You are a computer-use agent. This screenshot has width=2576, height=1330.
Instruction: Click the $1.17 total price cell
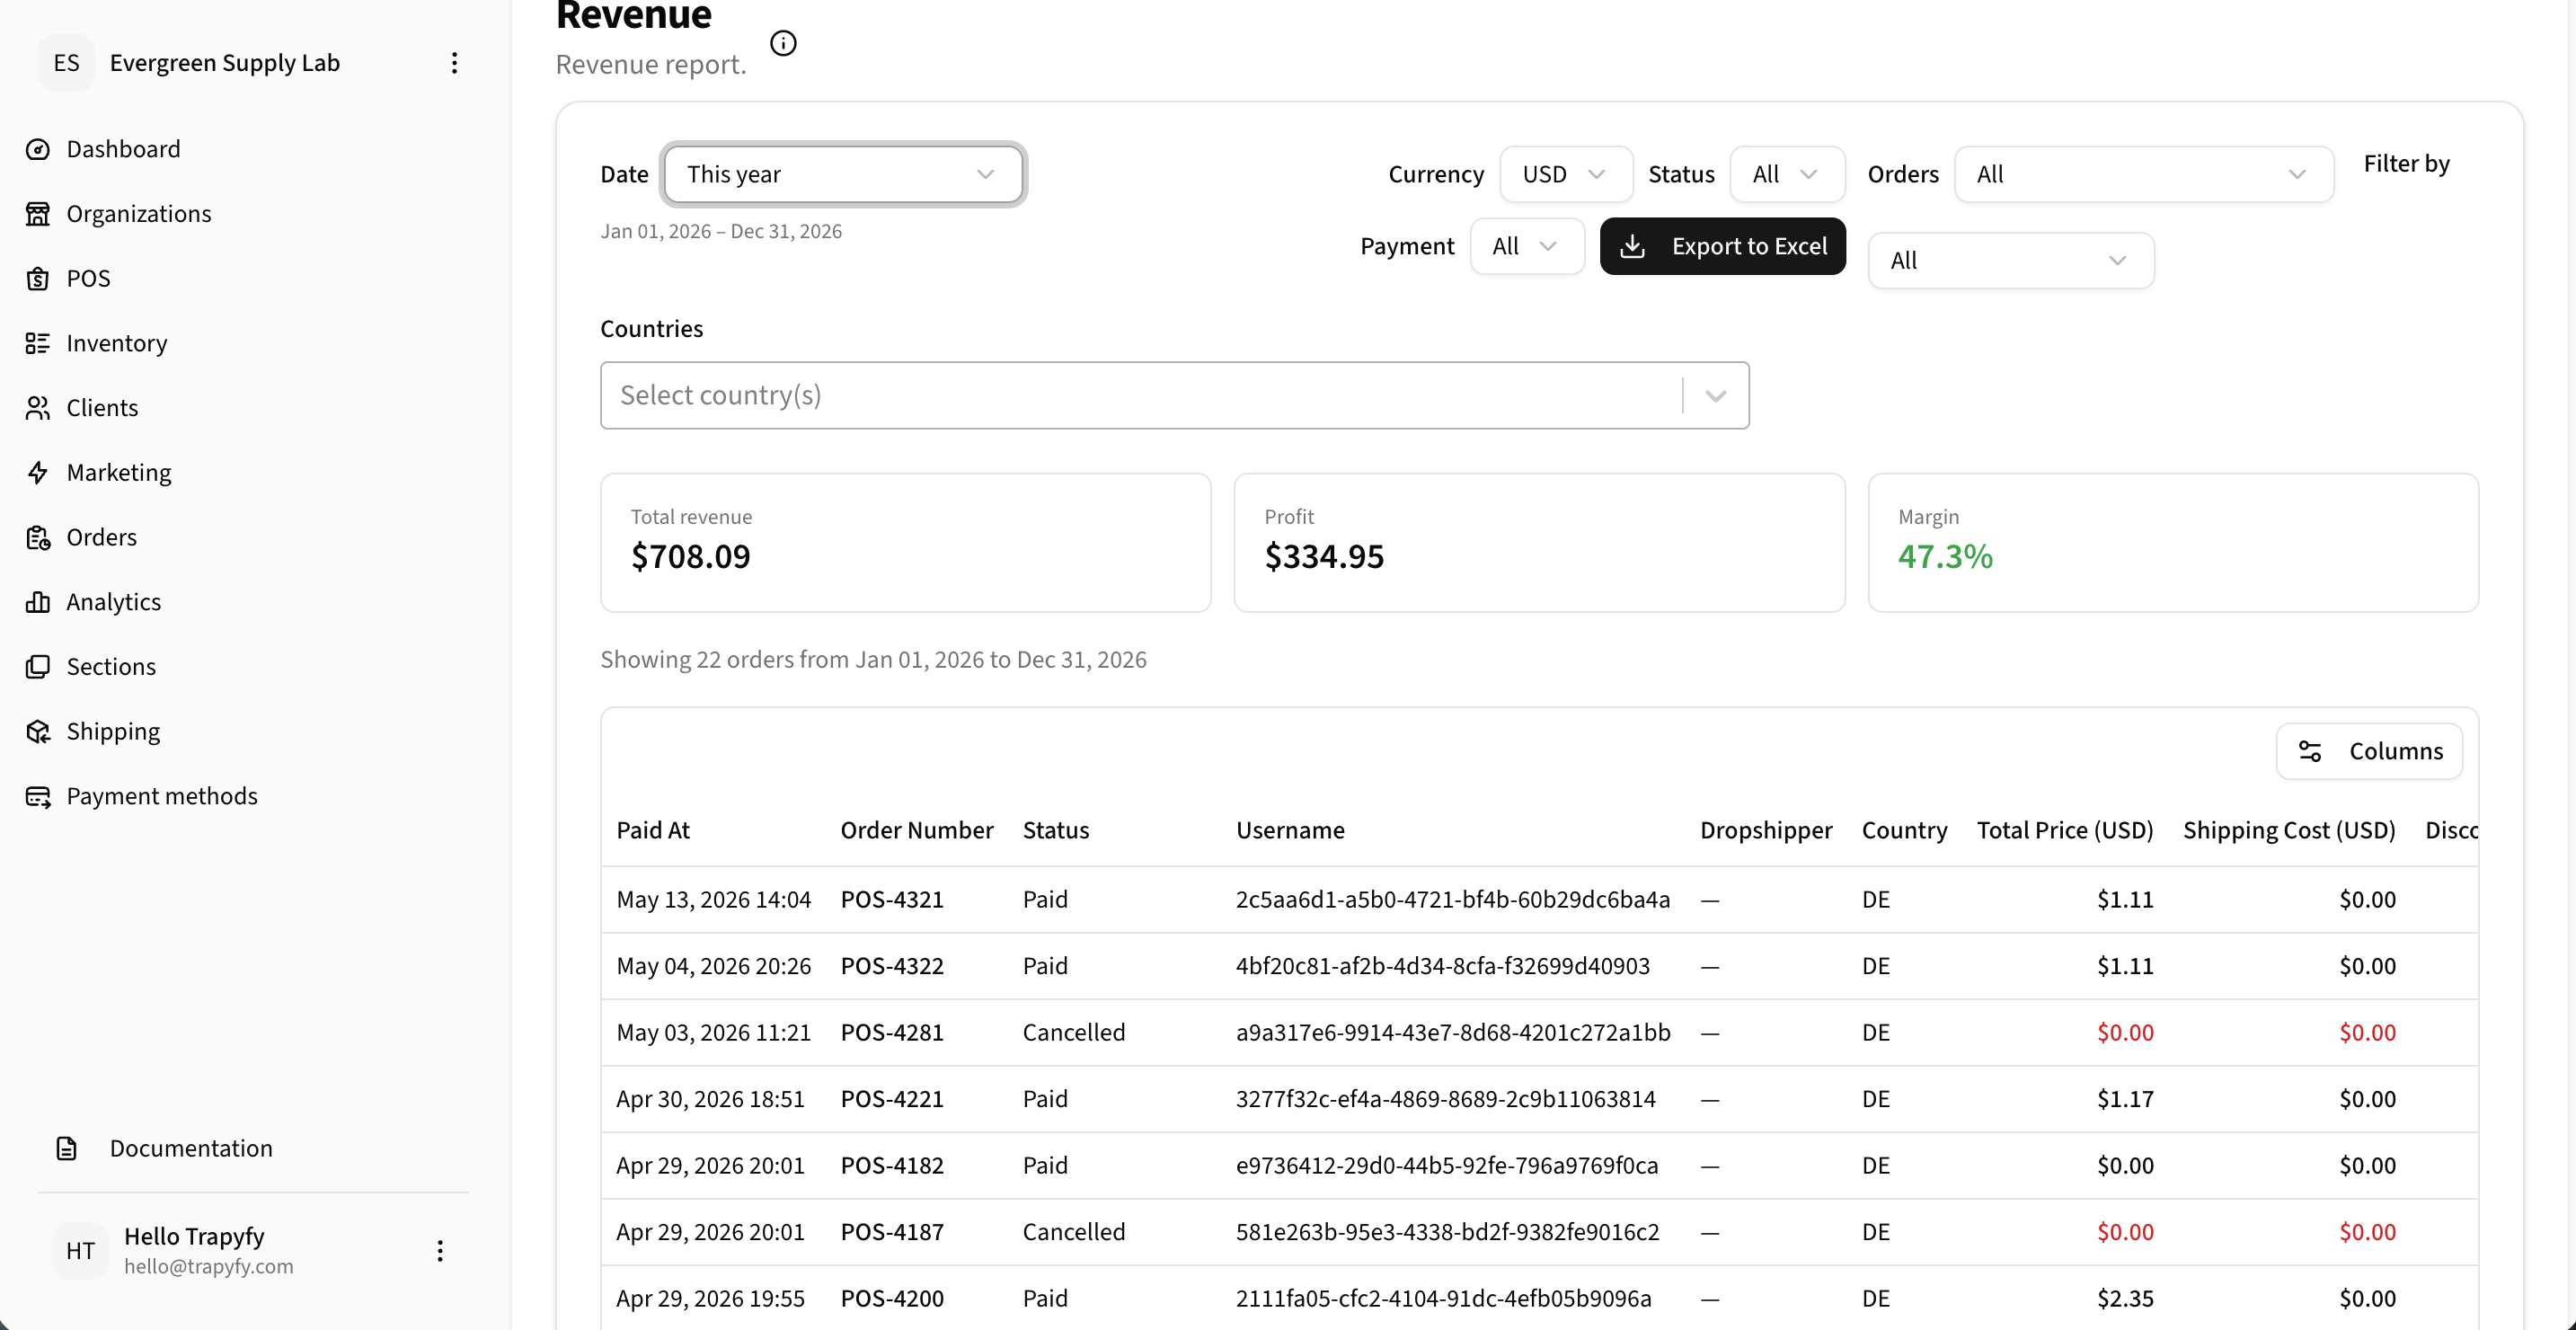click(2125, 1100)
